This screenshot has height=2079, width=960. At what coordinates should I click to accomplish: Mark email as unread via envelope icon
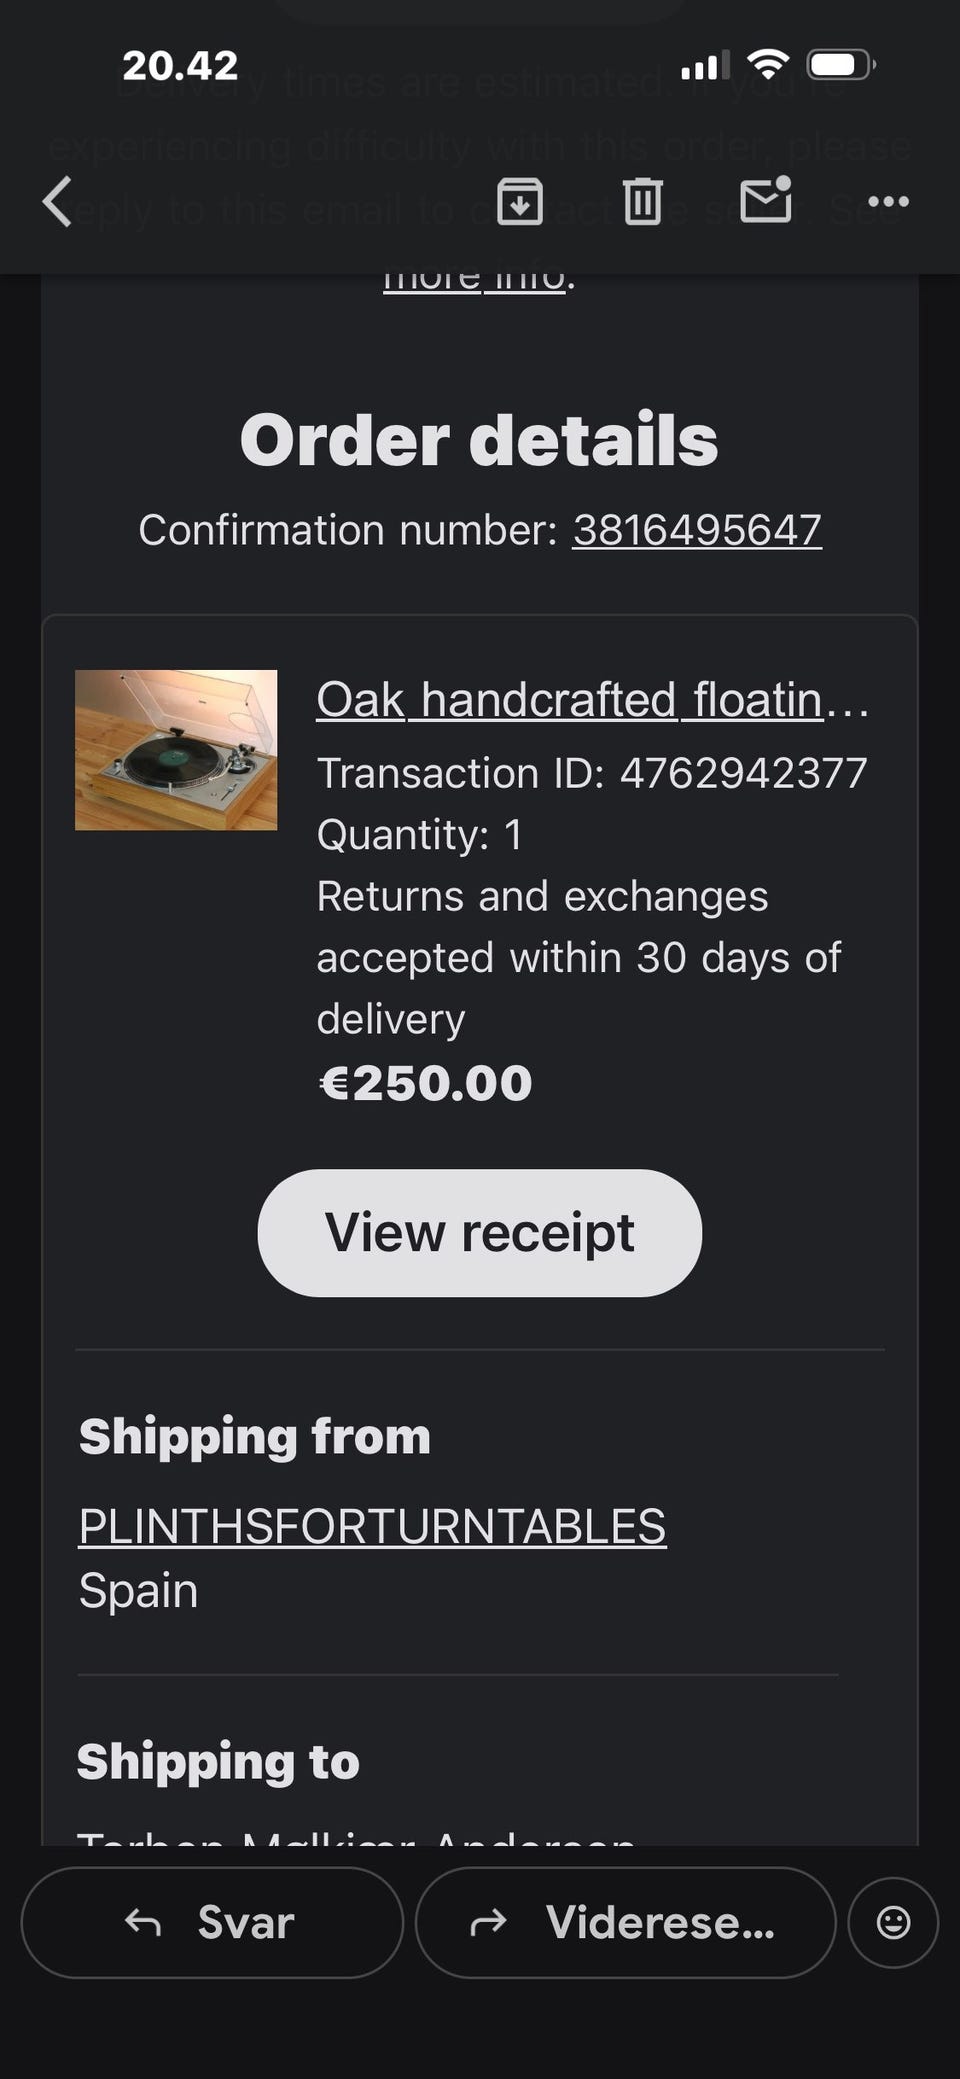click(766, 200)
